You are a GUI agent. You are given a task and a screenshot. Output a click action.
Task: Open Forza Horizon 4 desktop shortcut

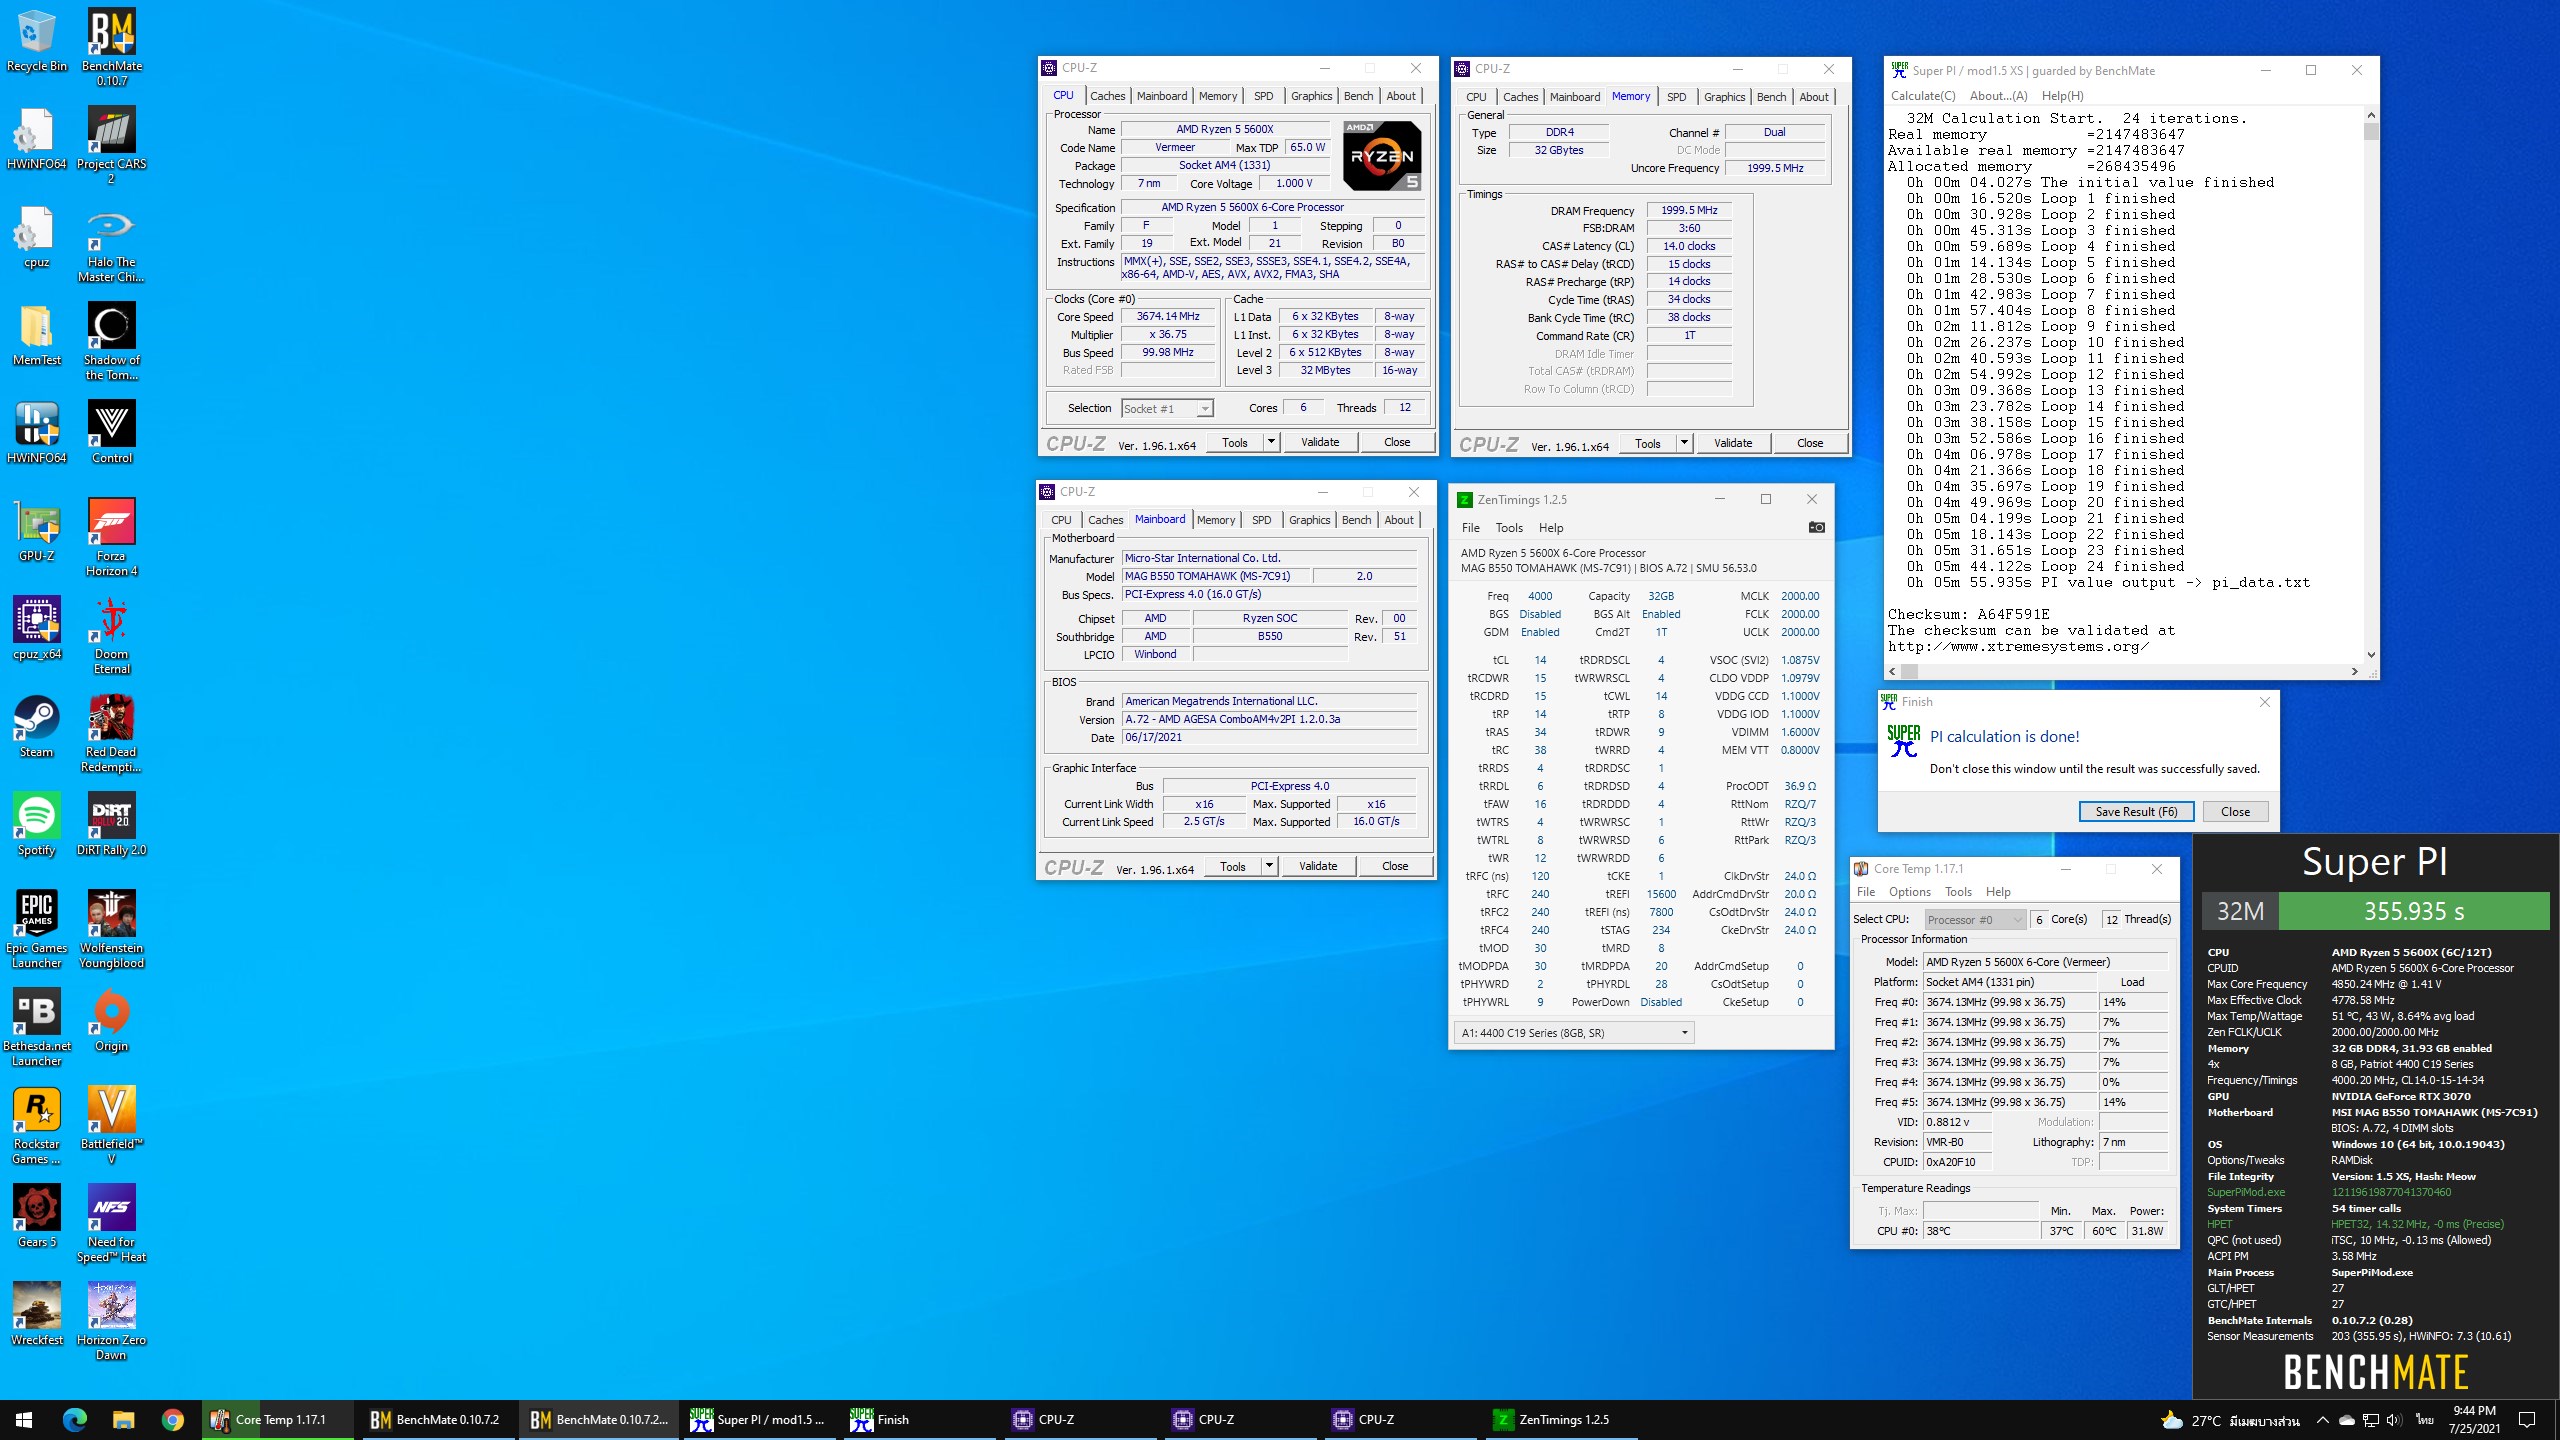pyautogui.click(x=112, y=538)
